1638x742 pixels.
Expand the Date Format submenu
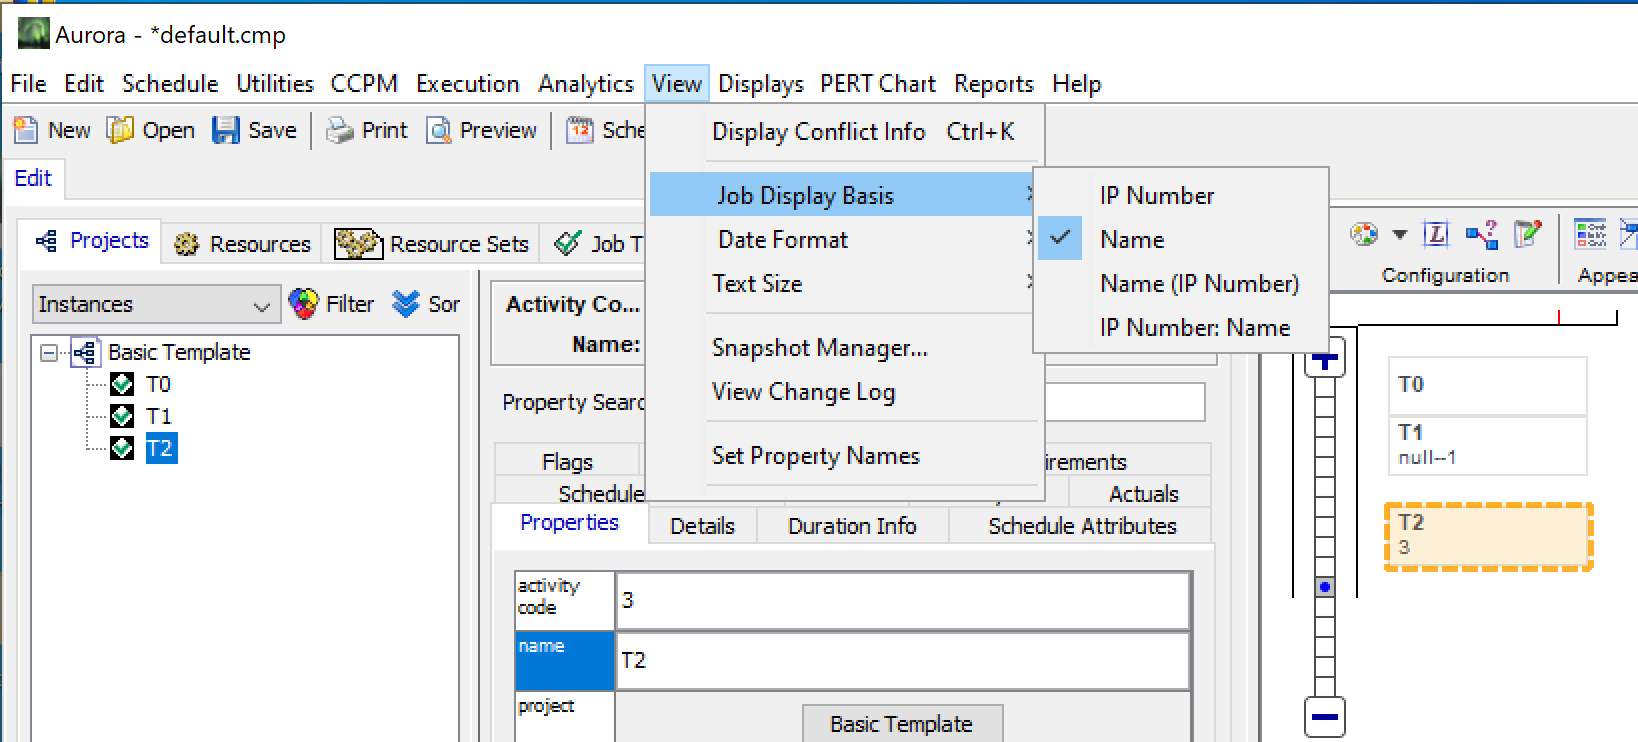[x=783, y=240]
